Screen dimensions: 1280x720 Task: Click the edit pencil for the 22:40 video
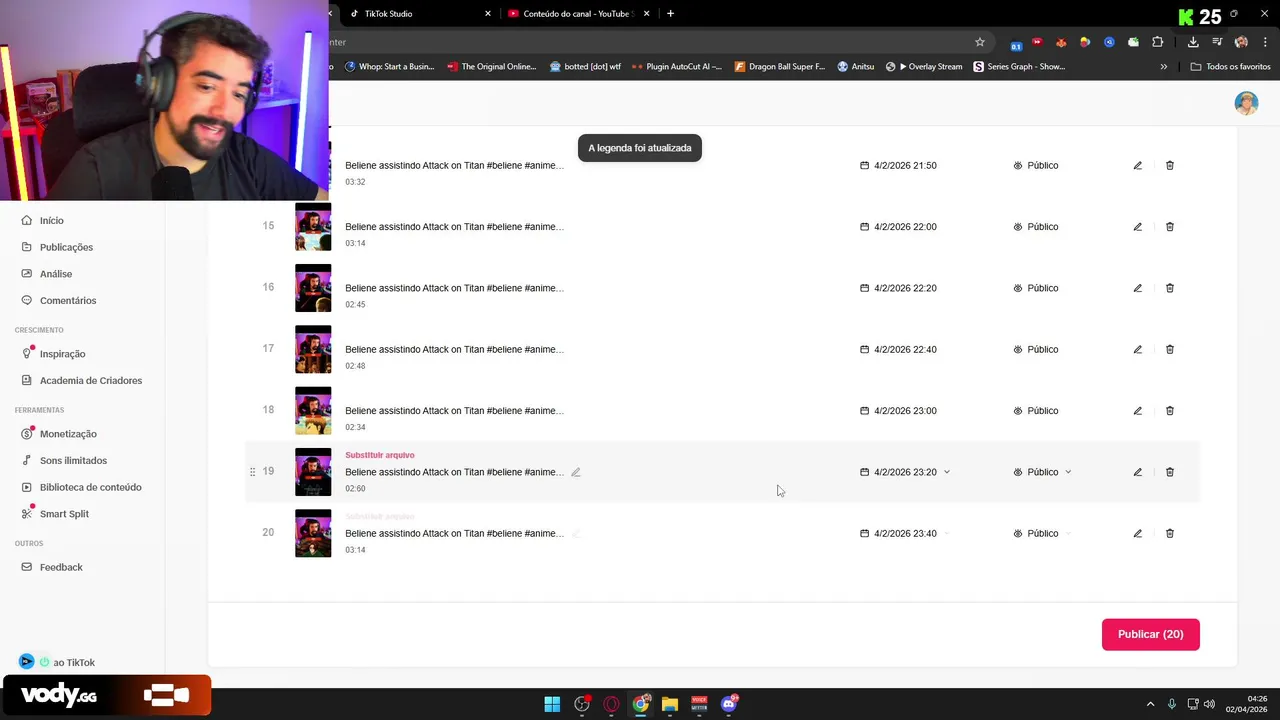(1137, 349)
